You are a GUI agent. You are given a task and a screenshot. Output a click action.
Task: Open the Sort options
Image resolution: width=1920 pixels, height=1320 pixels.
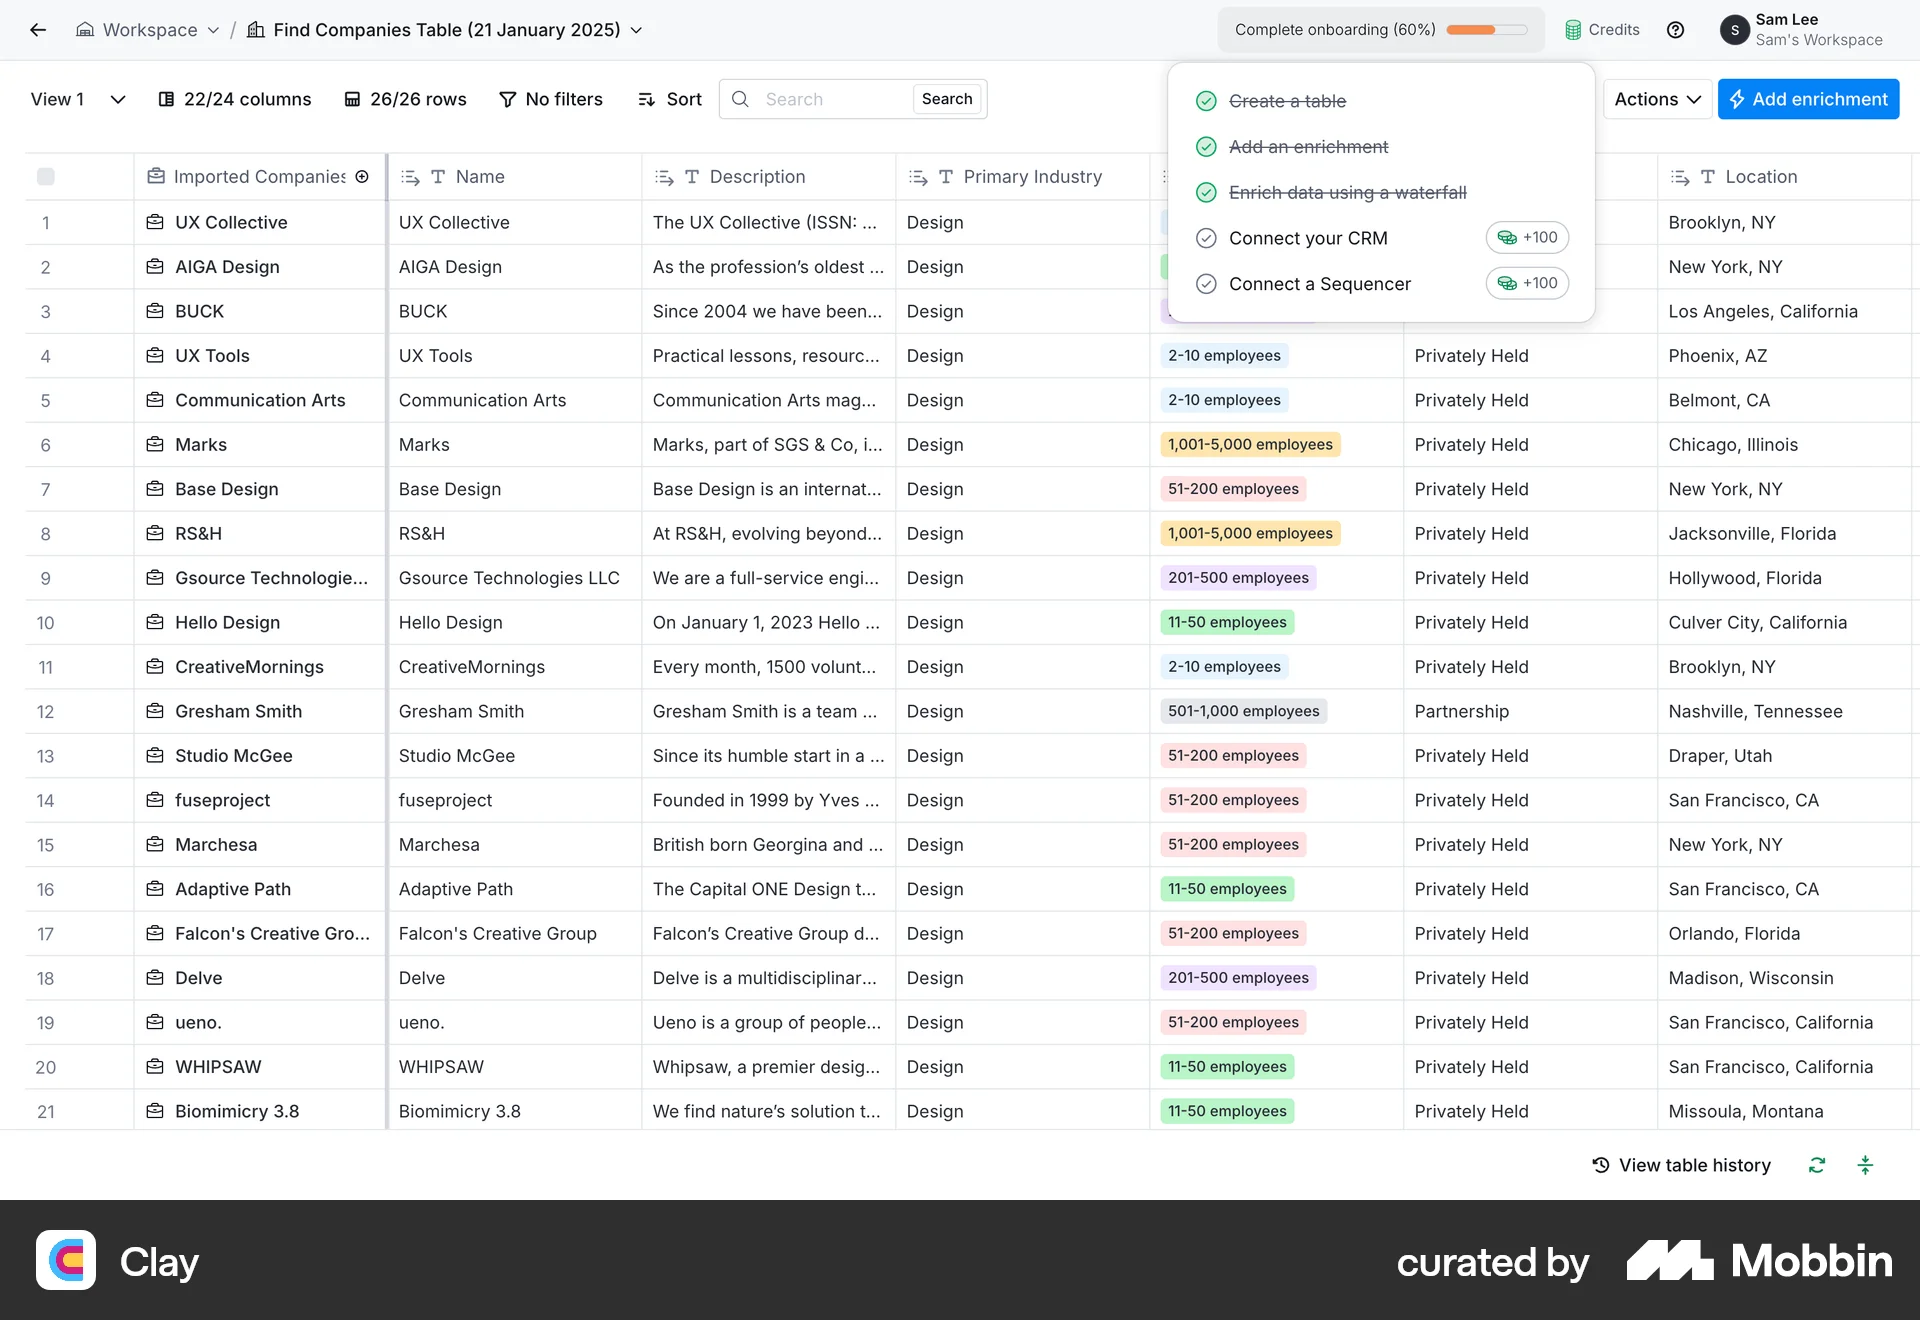[x=670, y=99]
